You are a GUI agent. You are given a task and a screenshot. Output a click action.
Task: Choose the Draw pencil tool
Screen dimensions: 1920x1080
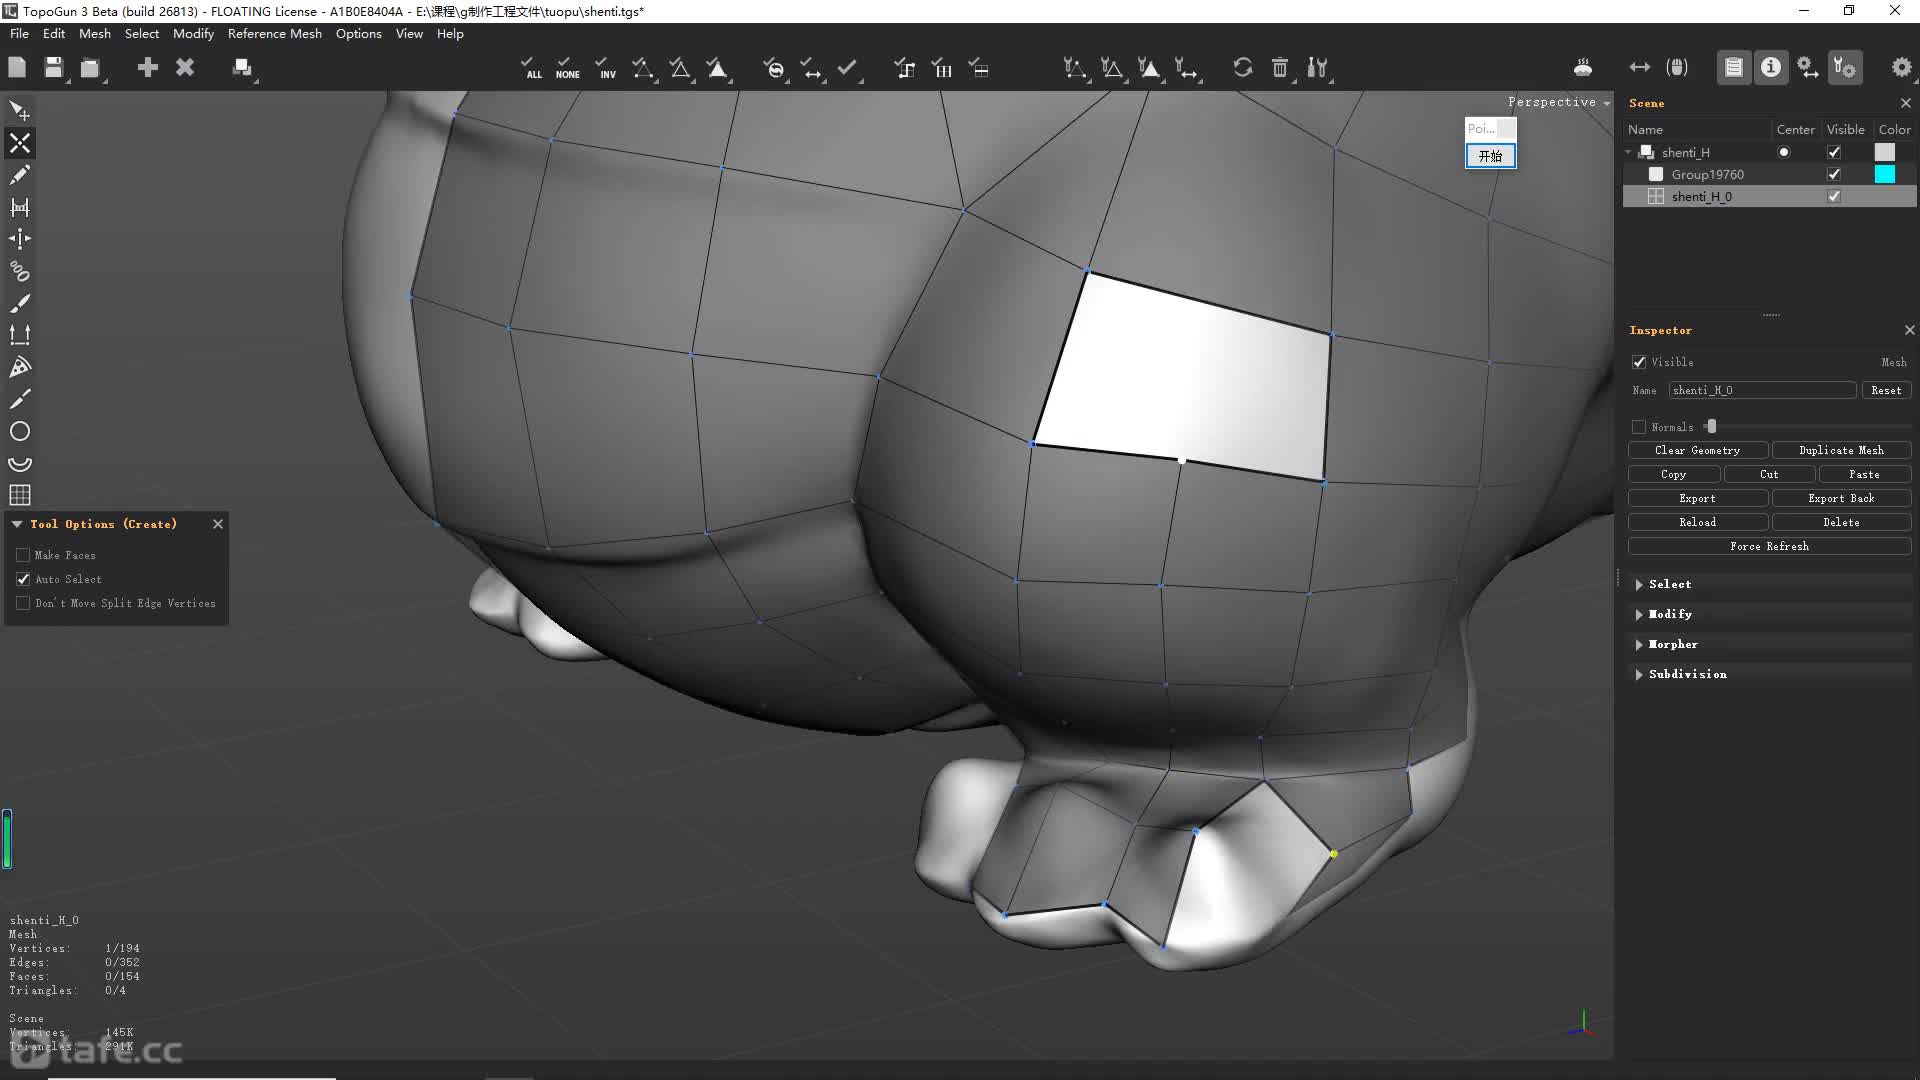(x=20, y=175)
